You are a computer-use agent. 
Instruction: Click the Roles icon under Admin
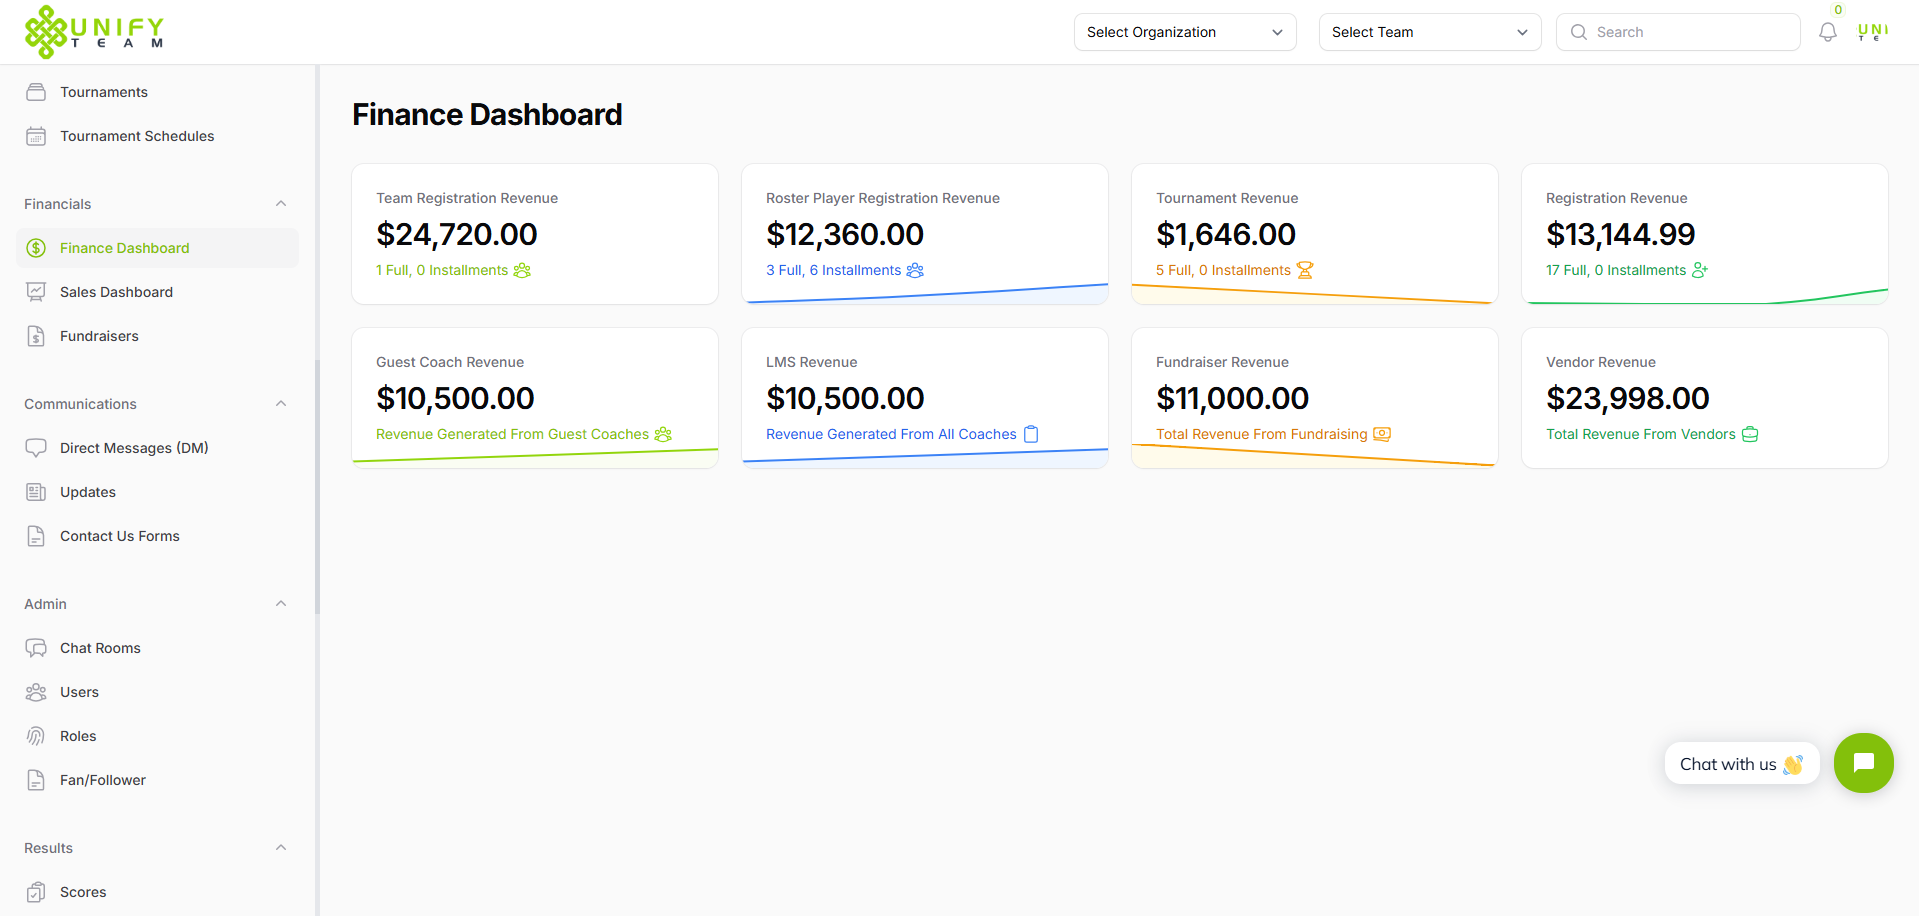(x=36, y=735)
